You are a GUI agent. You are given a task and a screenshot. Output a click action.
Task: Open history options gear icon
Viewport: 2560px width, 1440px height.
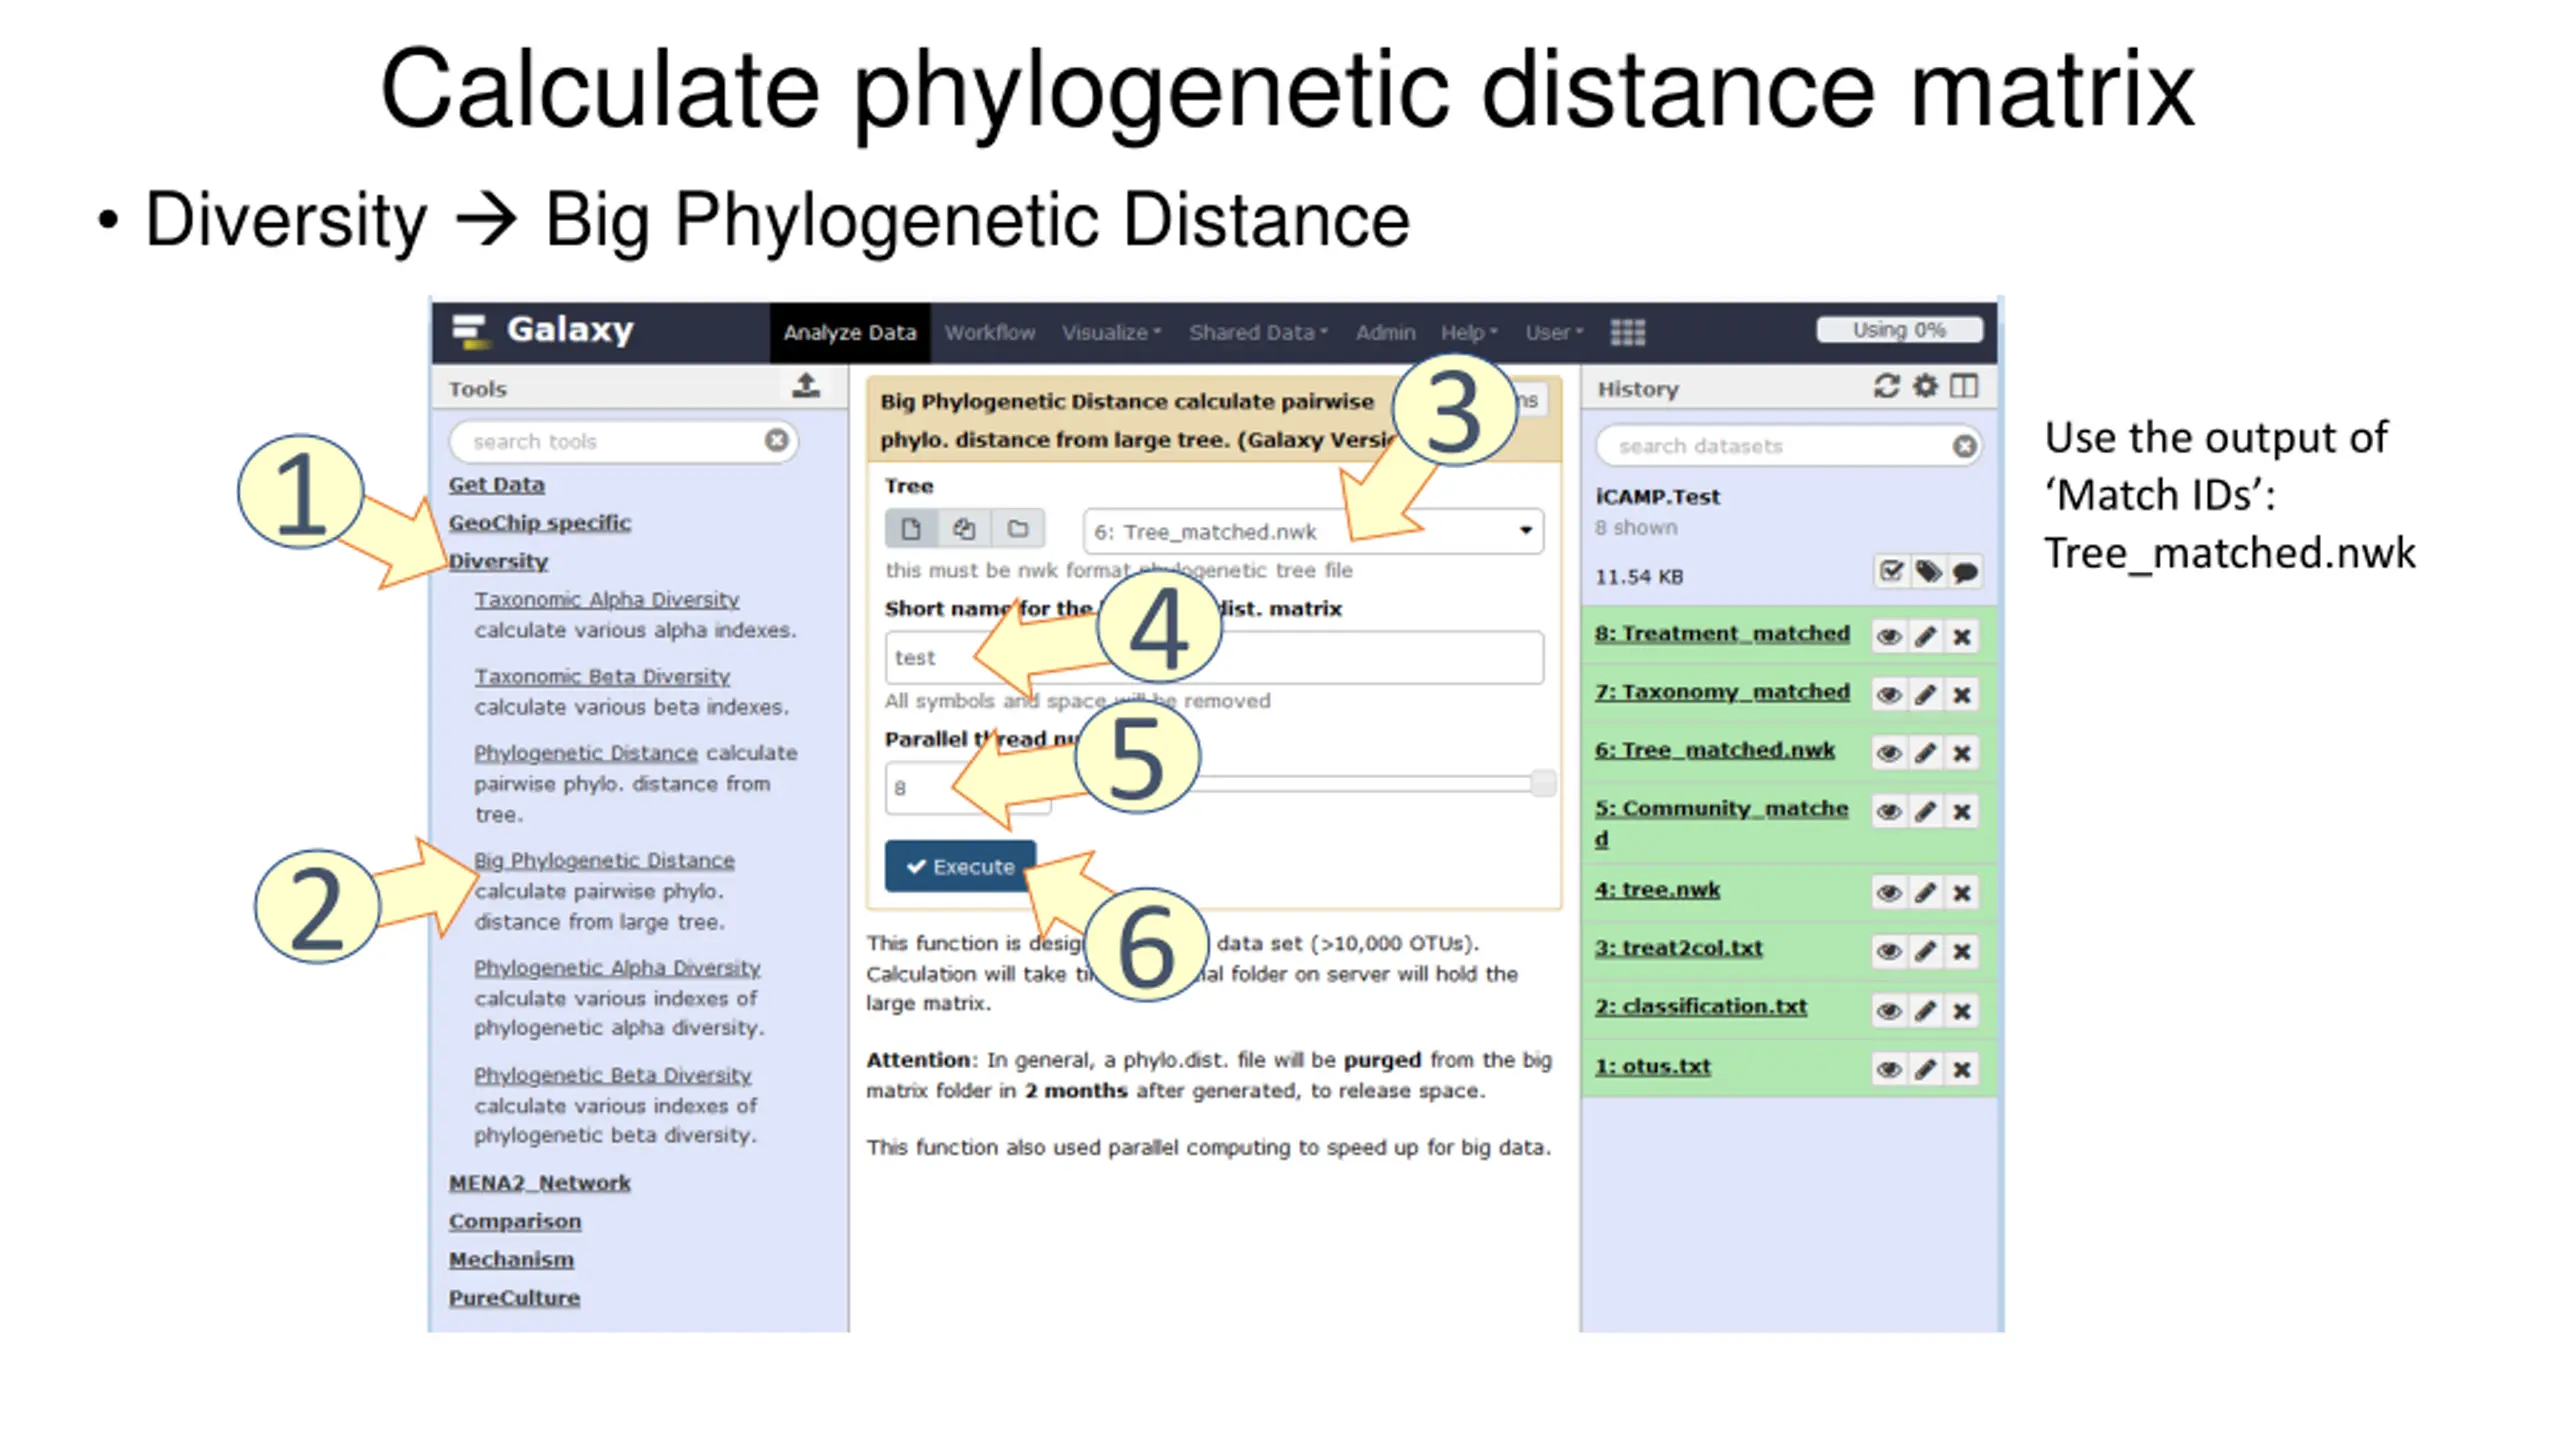tap(1925, 387)
